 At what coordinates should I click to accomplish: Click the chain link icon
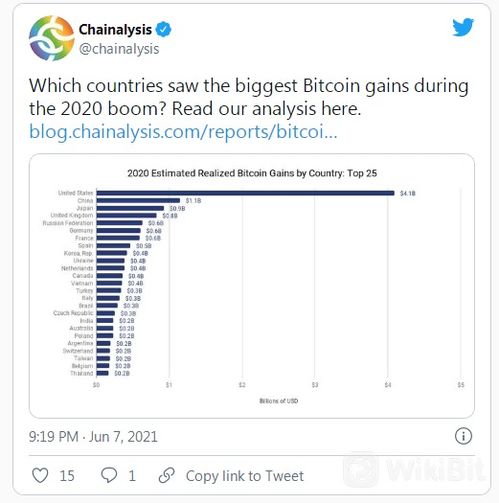[167, 475]
